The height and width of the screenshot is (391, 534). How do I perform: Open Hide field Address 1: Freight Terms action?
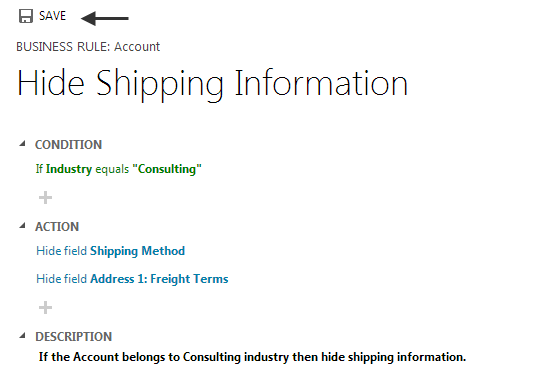[x=132, y=279]
